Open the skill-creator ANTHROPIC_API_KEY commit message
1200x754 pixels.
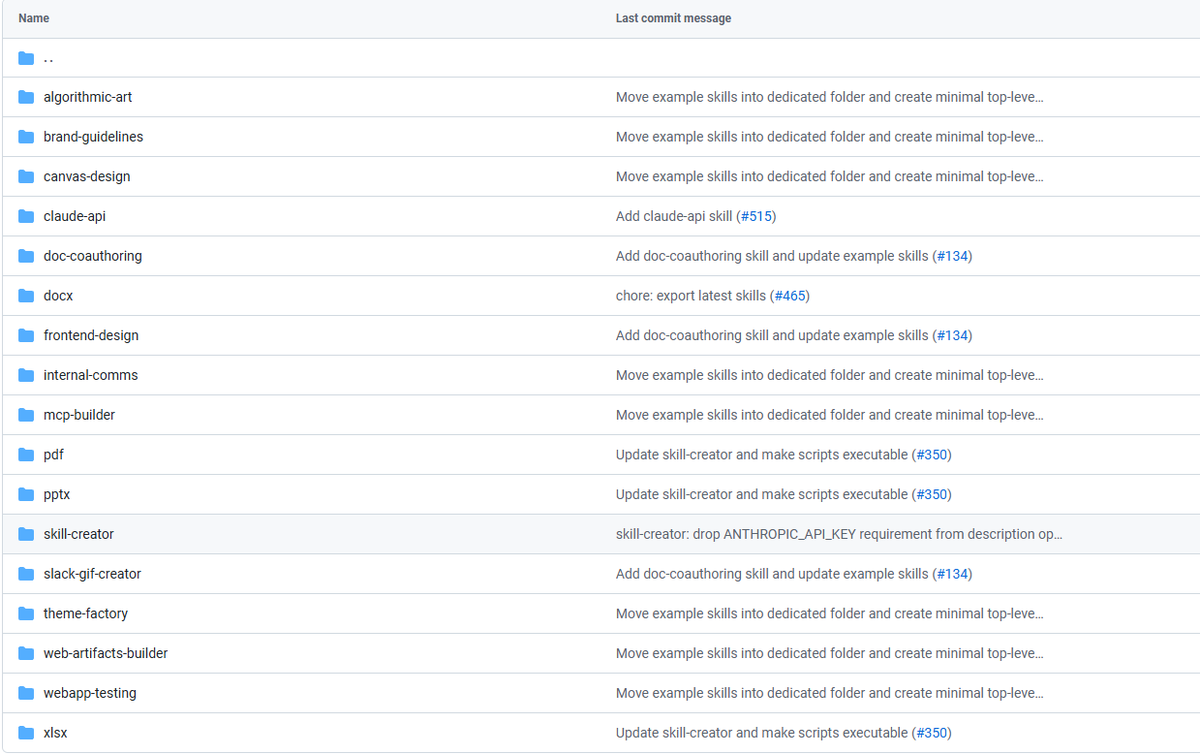tap(839, 534)
